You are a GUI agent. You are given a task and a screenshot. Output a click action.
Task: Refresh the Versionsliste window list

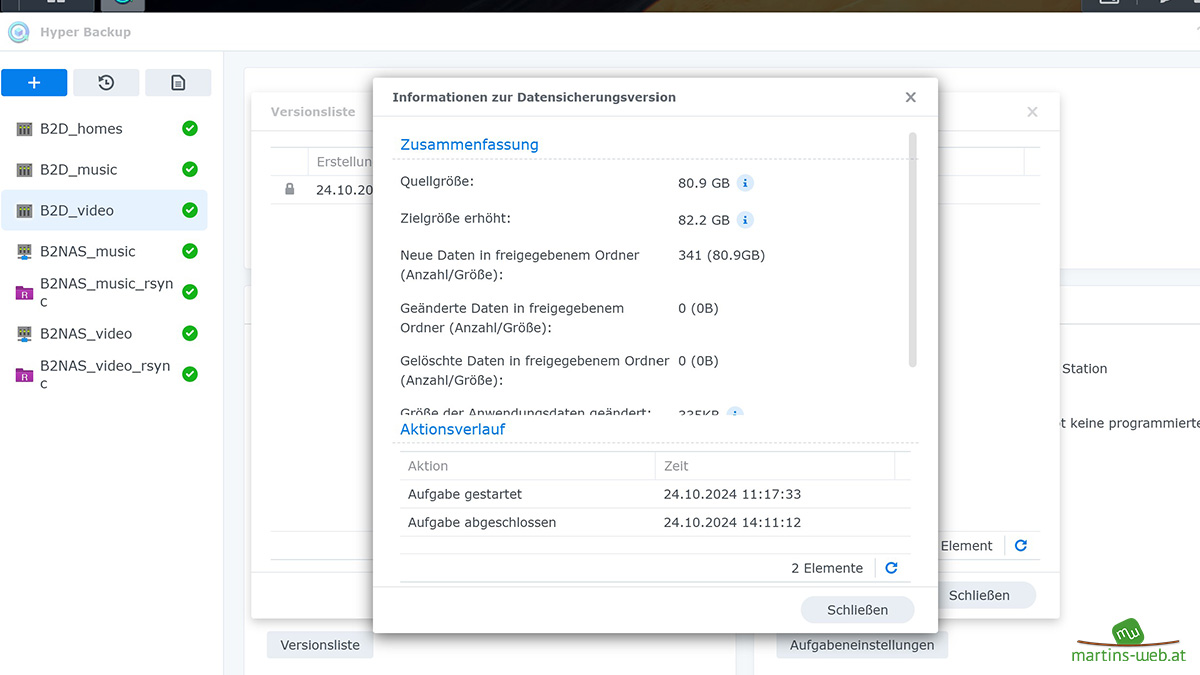(x=1021, y=546)
